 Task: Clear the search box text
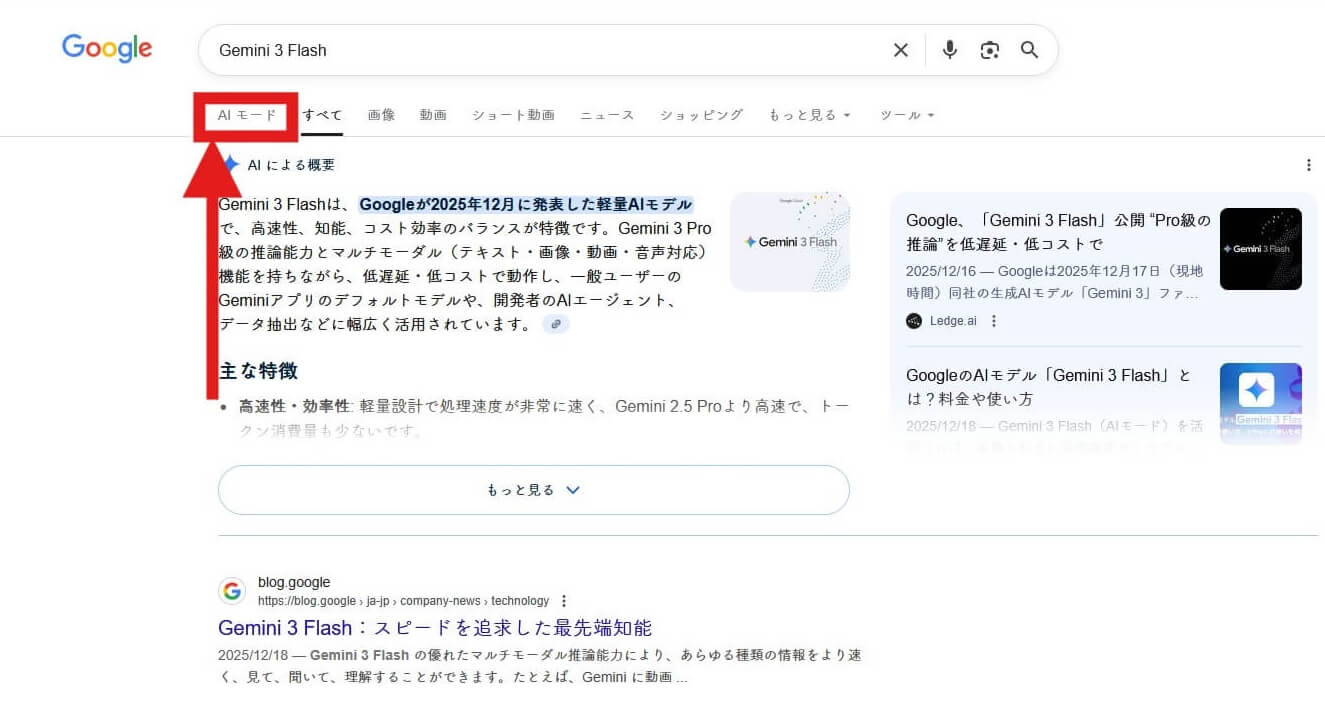[x=901, y=50]
